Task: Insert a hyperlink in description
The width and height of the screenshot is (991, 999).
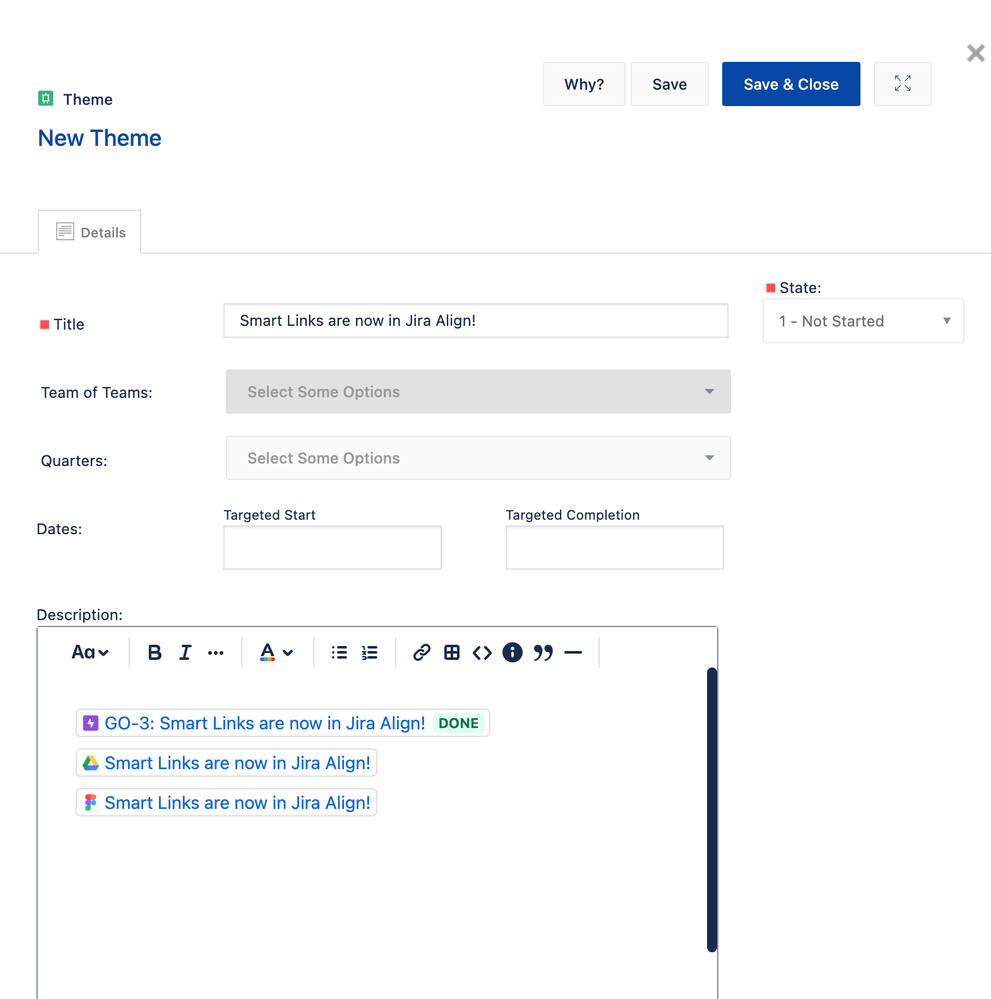Action: 421,652
